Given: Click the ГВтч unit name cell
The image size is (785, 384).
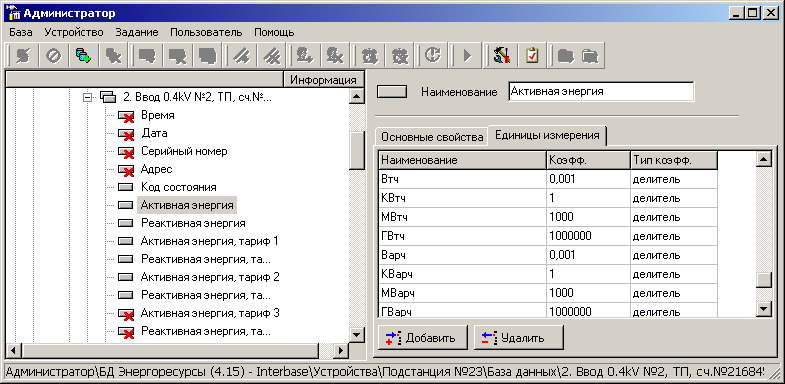Looking at the screenshot, I should pos(462,236).
